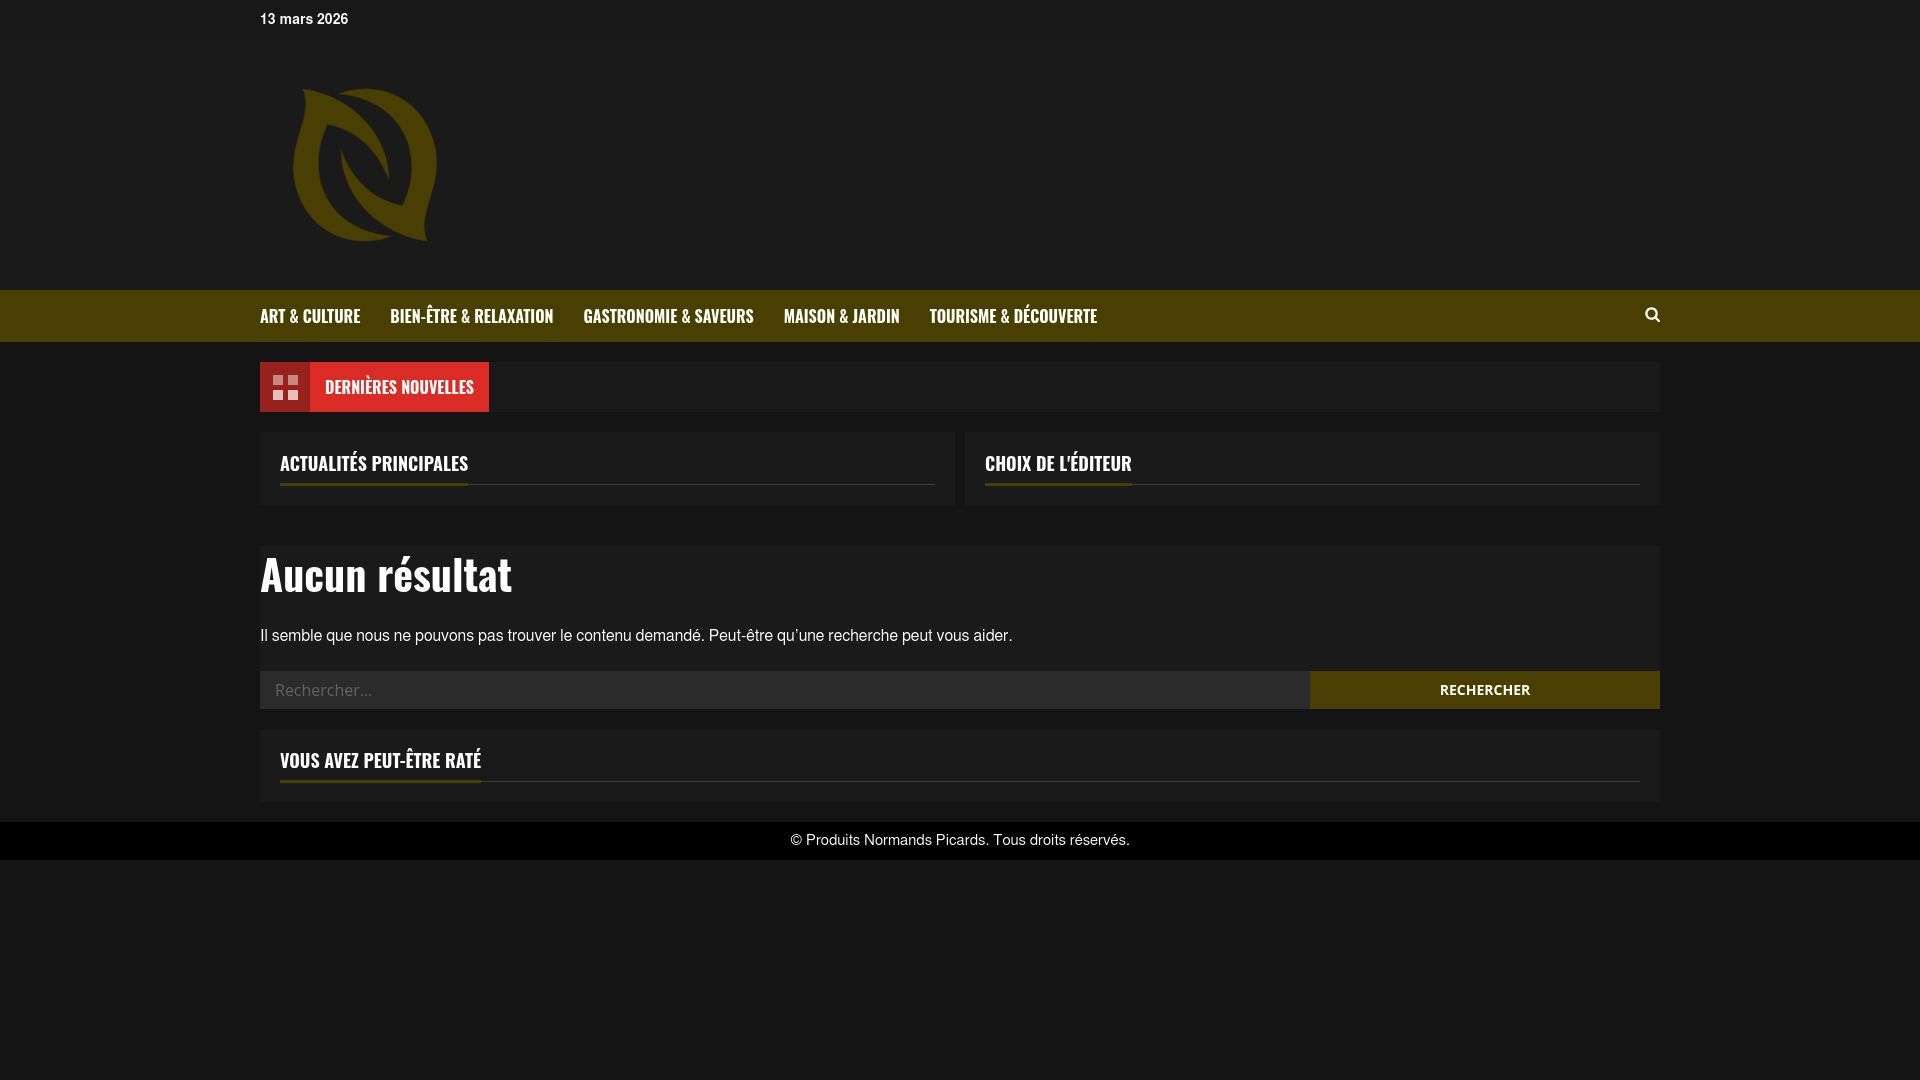
Task: Click the Rechercher search button
Action: pos(1485,690)
